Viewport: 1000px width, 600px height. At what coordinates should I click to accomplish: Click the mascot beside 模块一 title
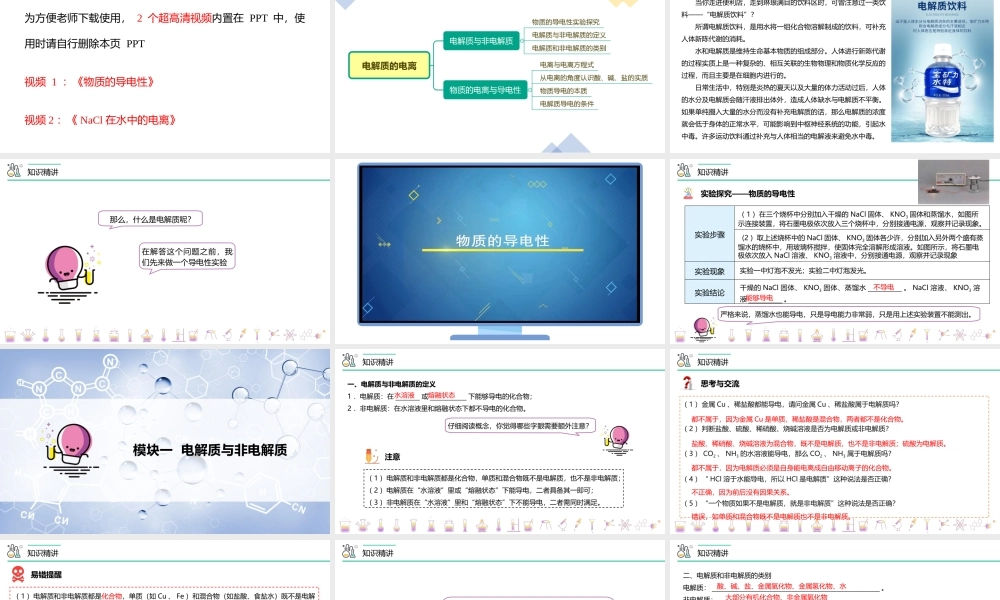pyautogui.click(x=71, y=449)
